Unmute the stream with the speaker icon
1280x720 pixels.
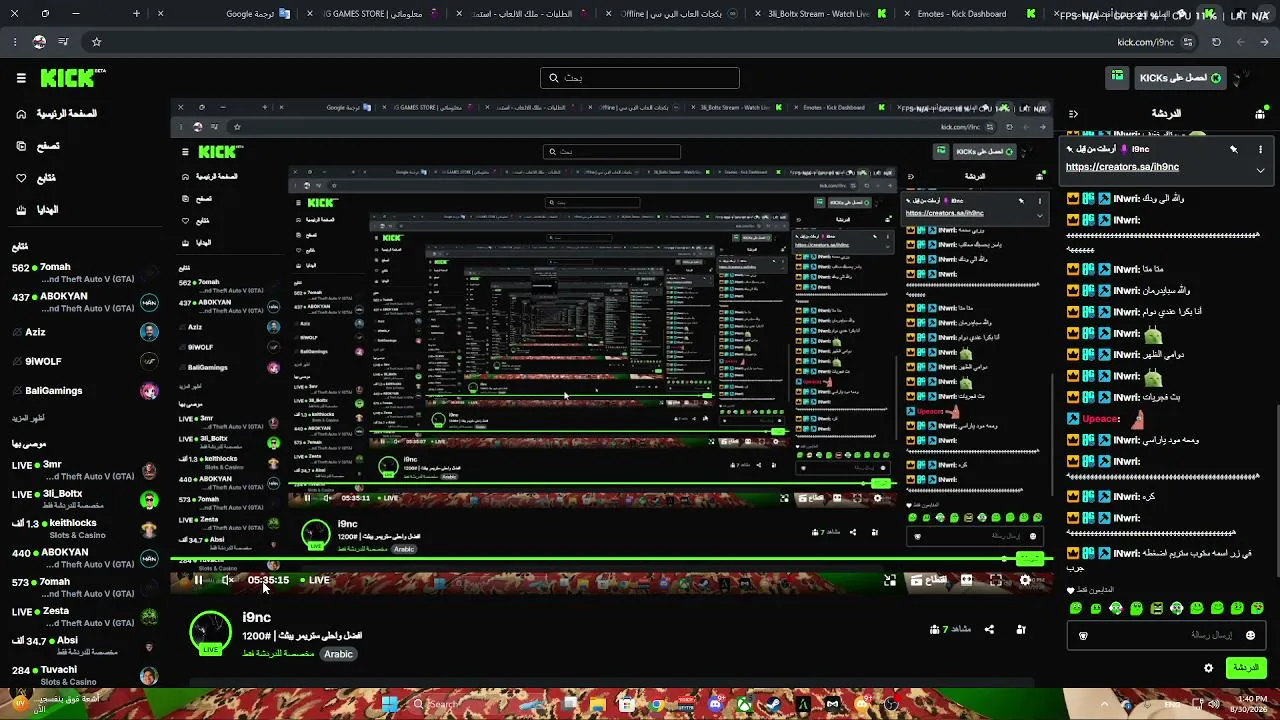click(228, 580)
